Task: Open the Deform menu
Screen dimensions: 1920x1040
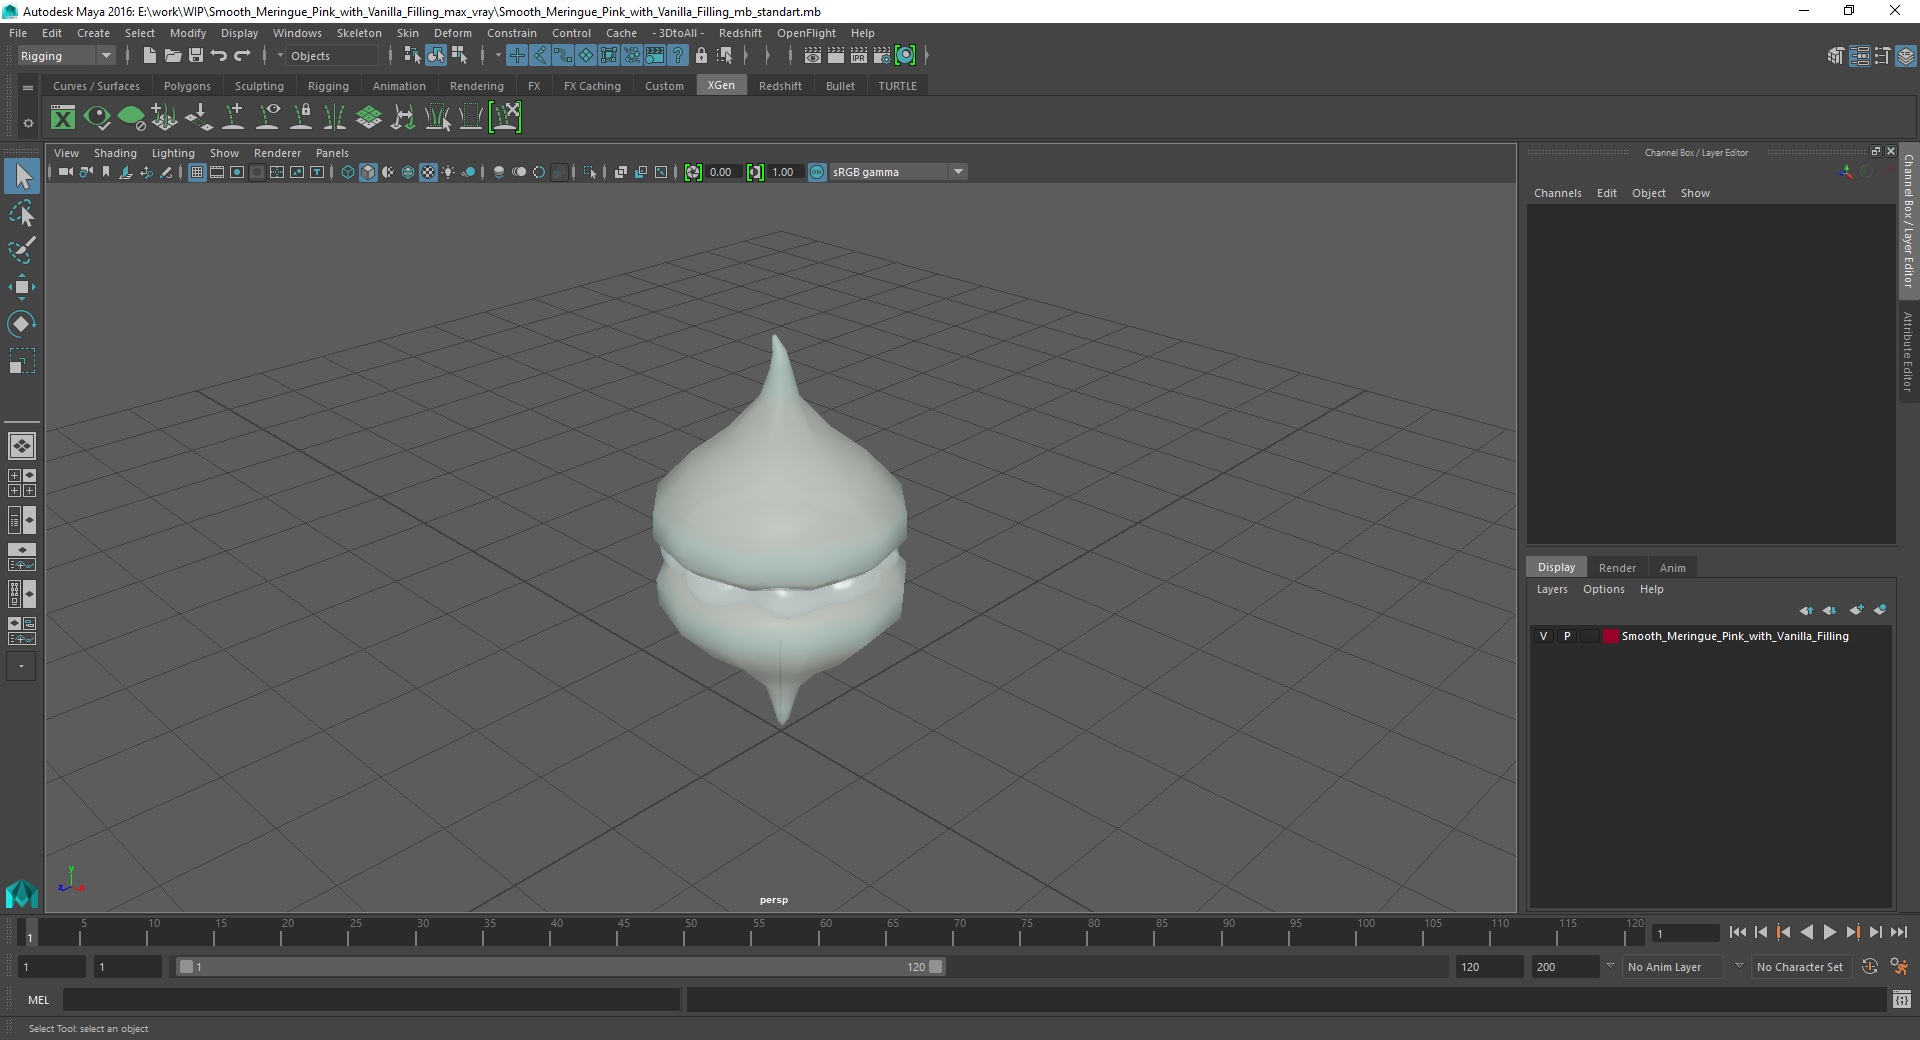Action: click(452, 33)
